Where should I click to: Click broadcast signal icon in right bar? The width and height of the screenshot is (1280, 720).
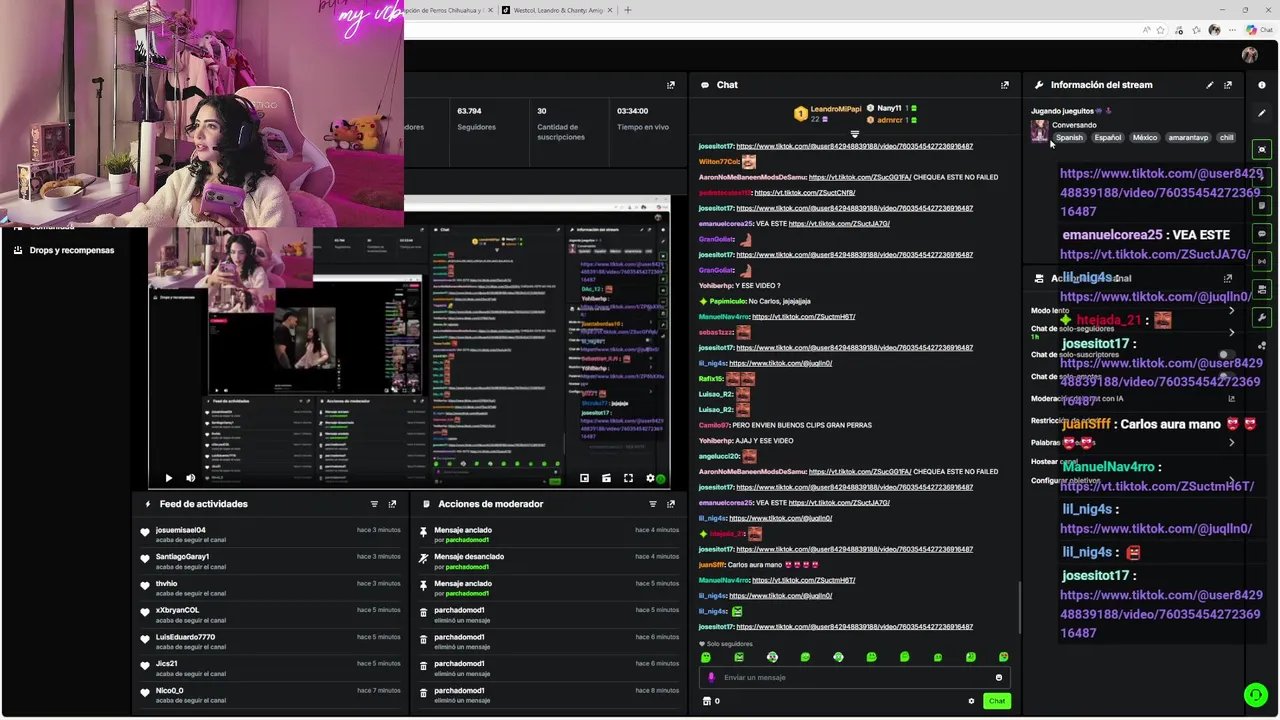[1262, 261]
